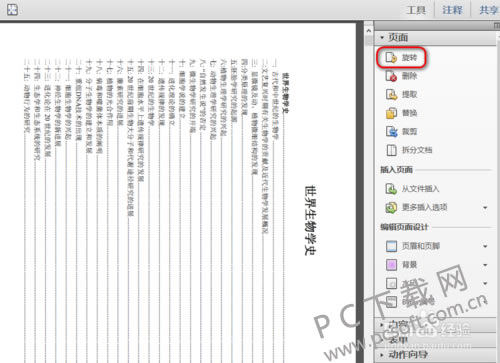The width and height of the screenshot is (500, 363).
Task: Switch to the Tools (工具) tab
Action: pos(416,10)
